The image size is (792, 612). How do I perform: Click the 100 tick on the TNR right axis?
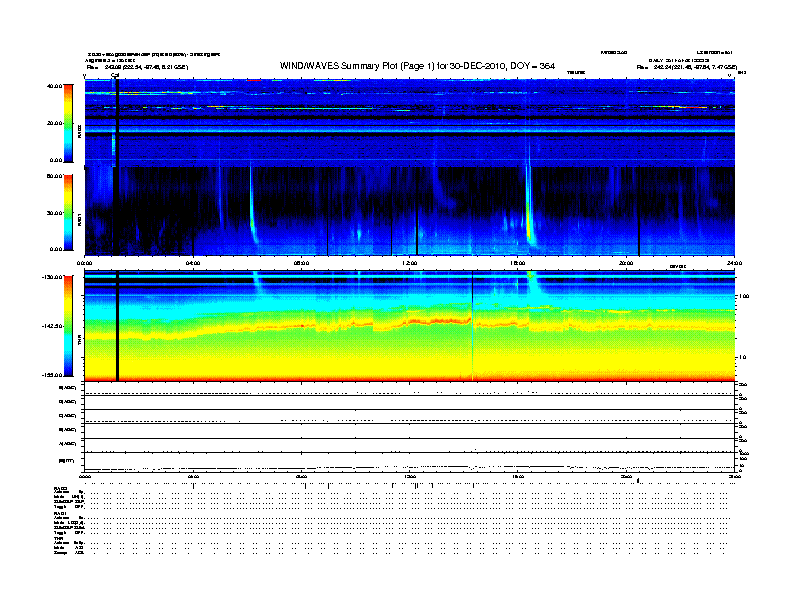(x=744, y=296)
